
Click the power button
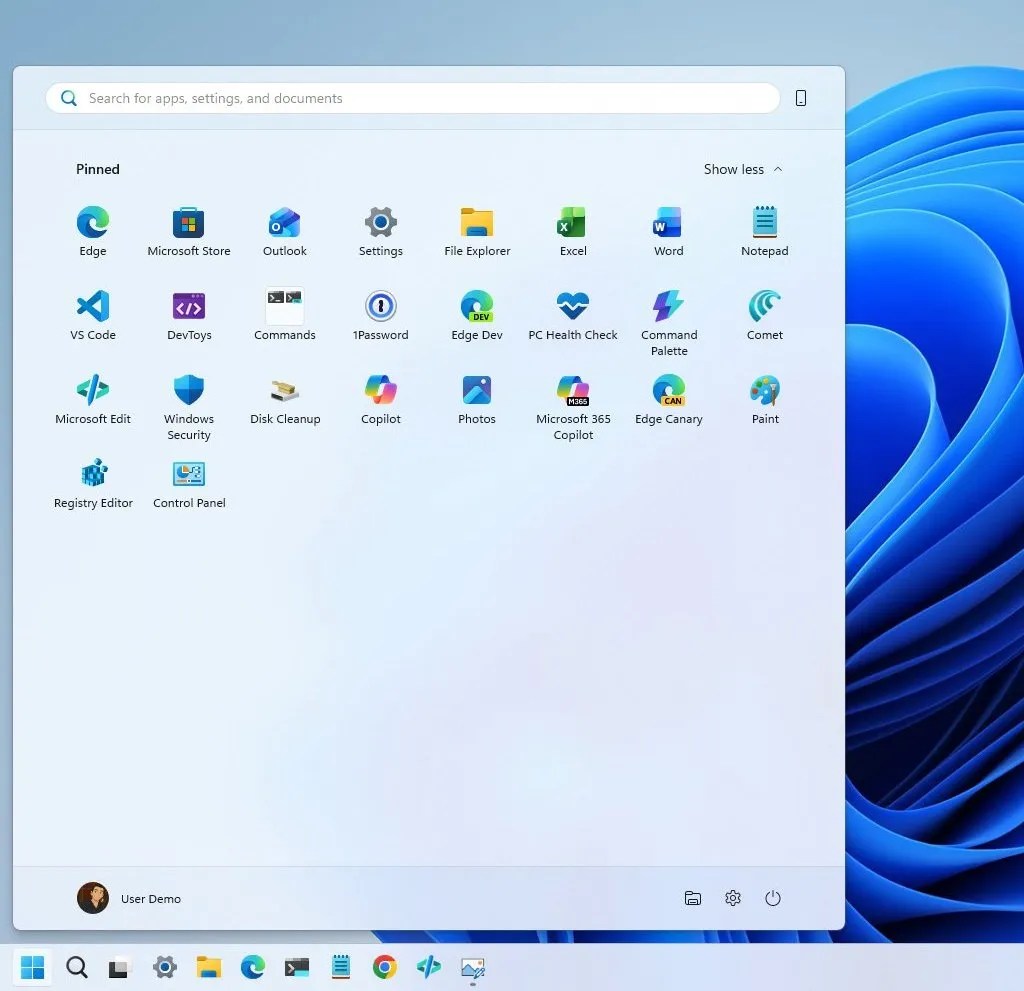click(x=772, y=898)
